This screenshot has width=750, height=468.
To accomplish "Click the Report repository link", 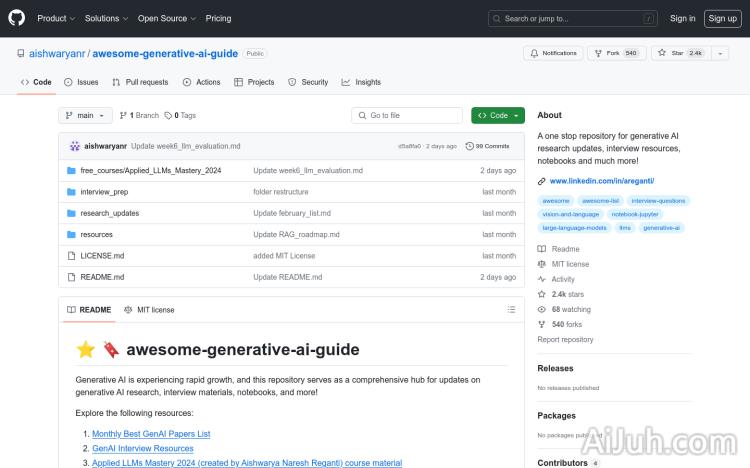I will pyautogui.click(x=565, y=339).
